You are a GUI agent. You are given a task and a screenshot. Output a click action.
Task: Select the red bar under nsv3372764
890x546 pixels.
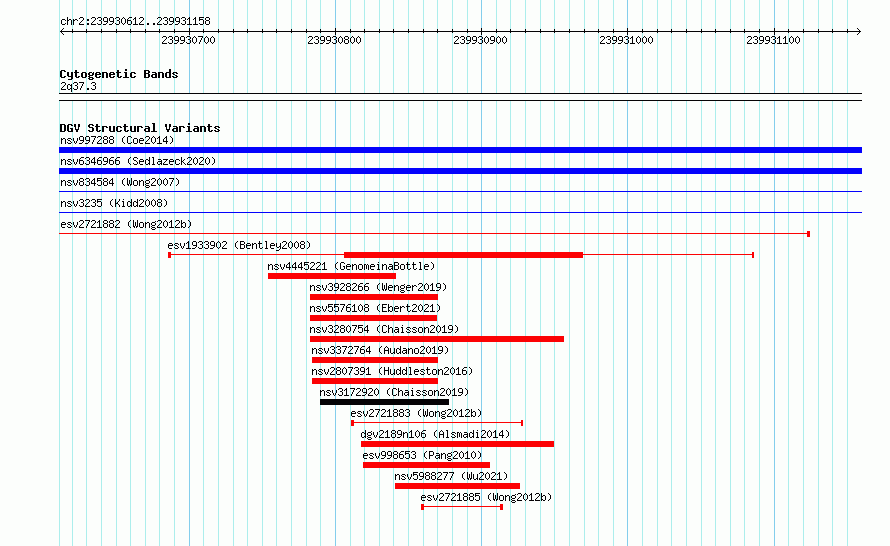pyautogui.click(x=375, y=360)
